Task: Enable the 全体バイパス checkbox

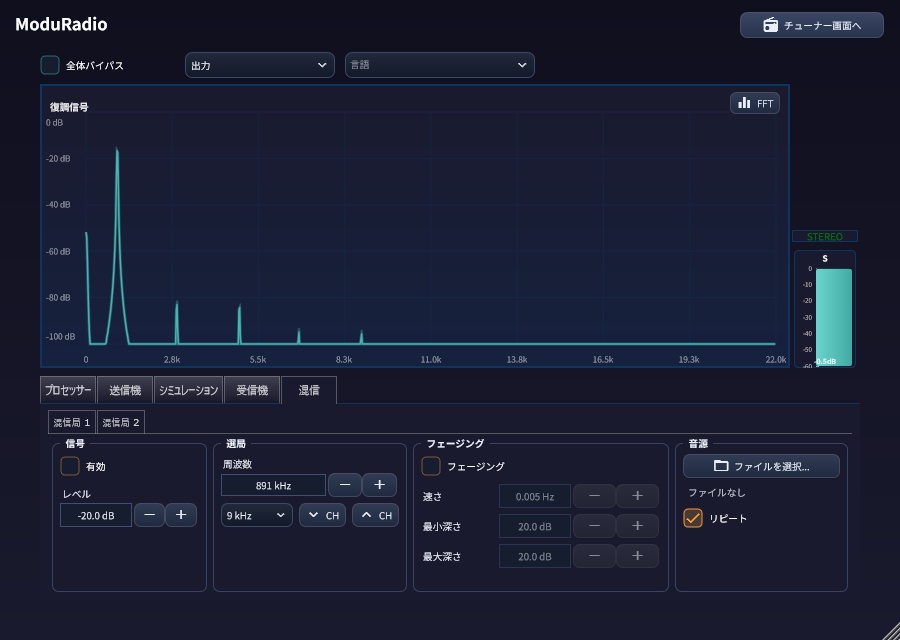Action: [x=50, y=65]
